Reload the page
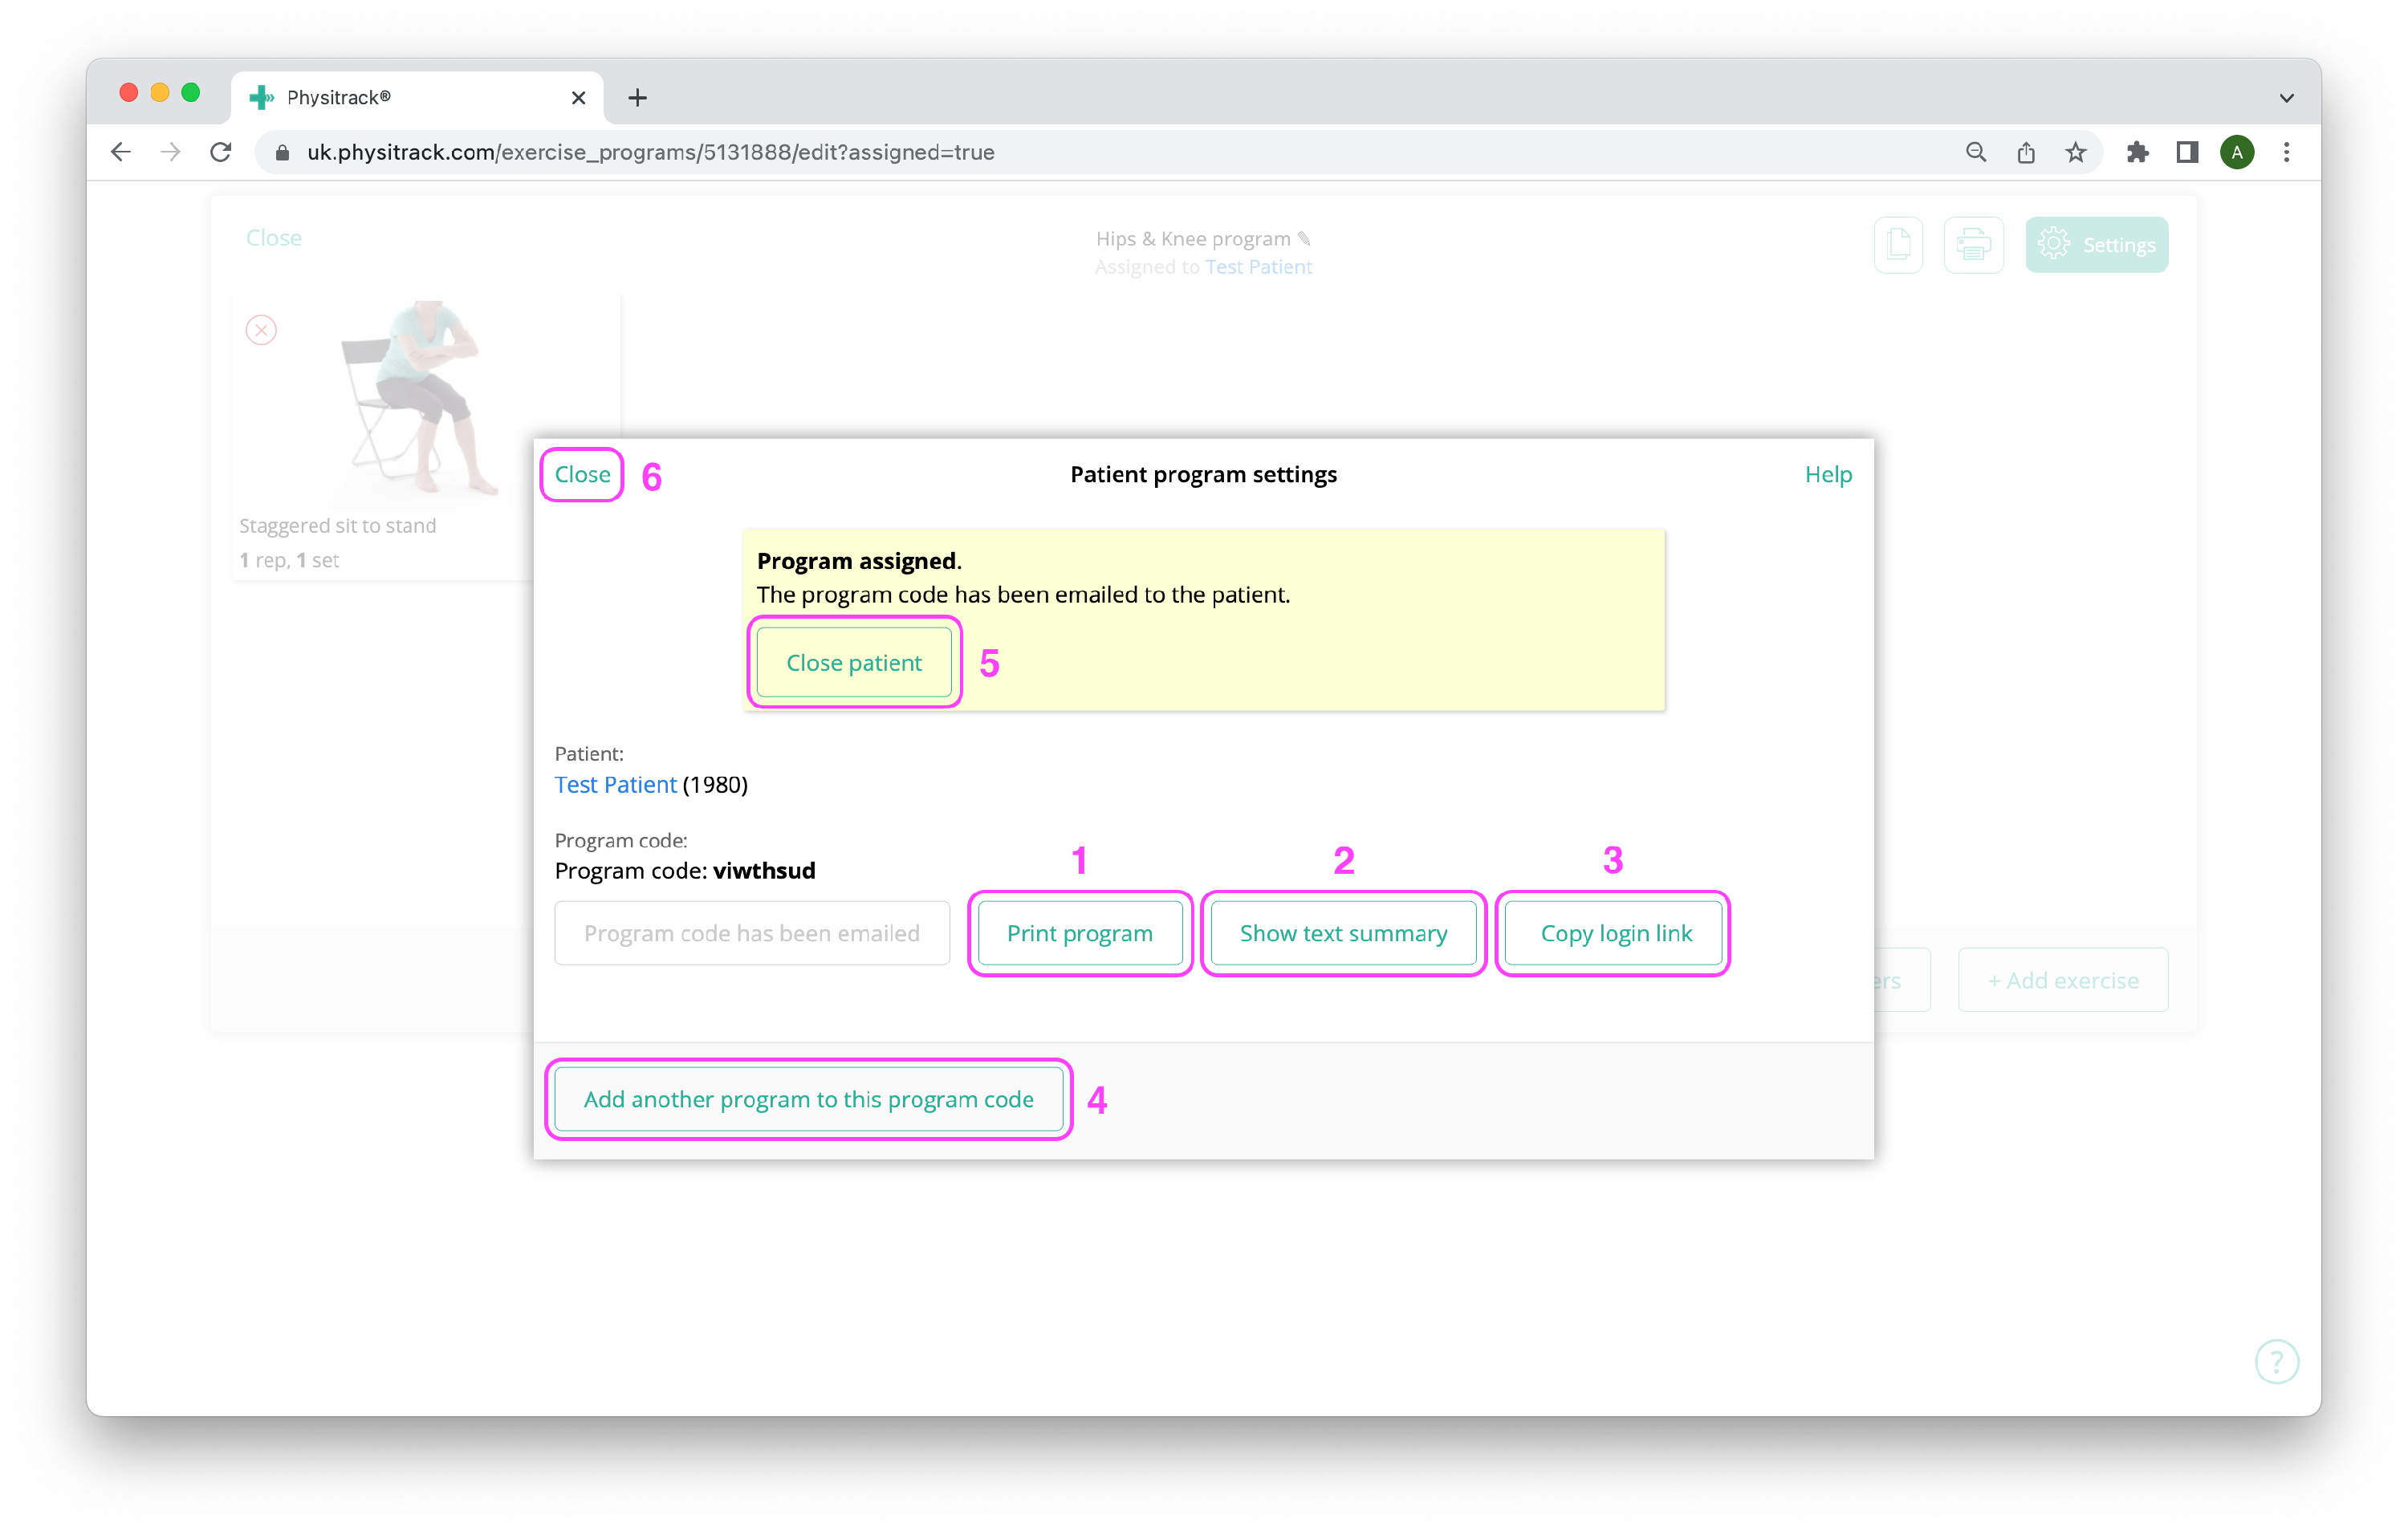 tap(221, 152)
